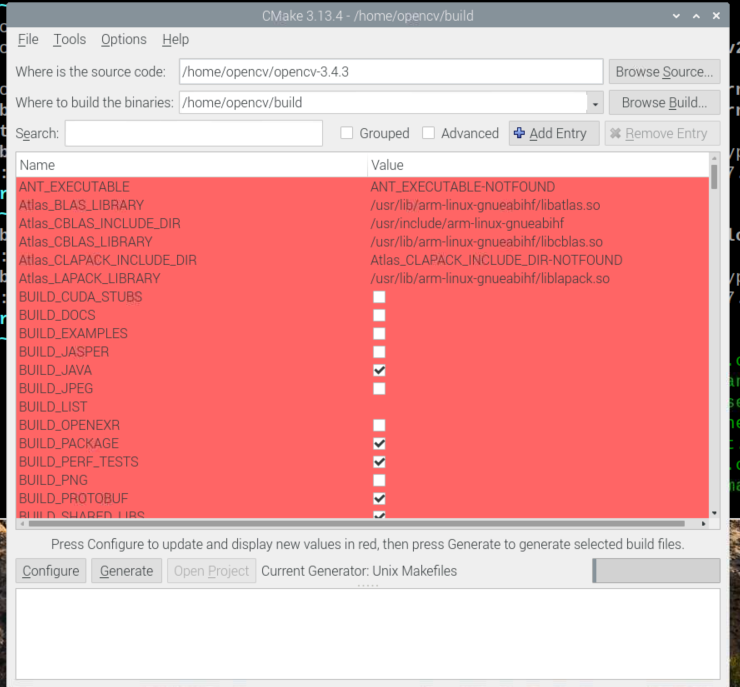This screenshot has width=740, height=687.
Task: Click the progress bar beside the generator label
Action: point(656,571)
